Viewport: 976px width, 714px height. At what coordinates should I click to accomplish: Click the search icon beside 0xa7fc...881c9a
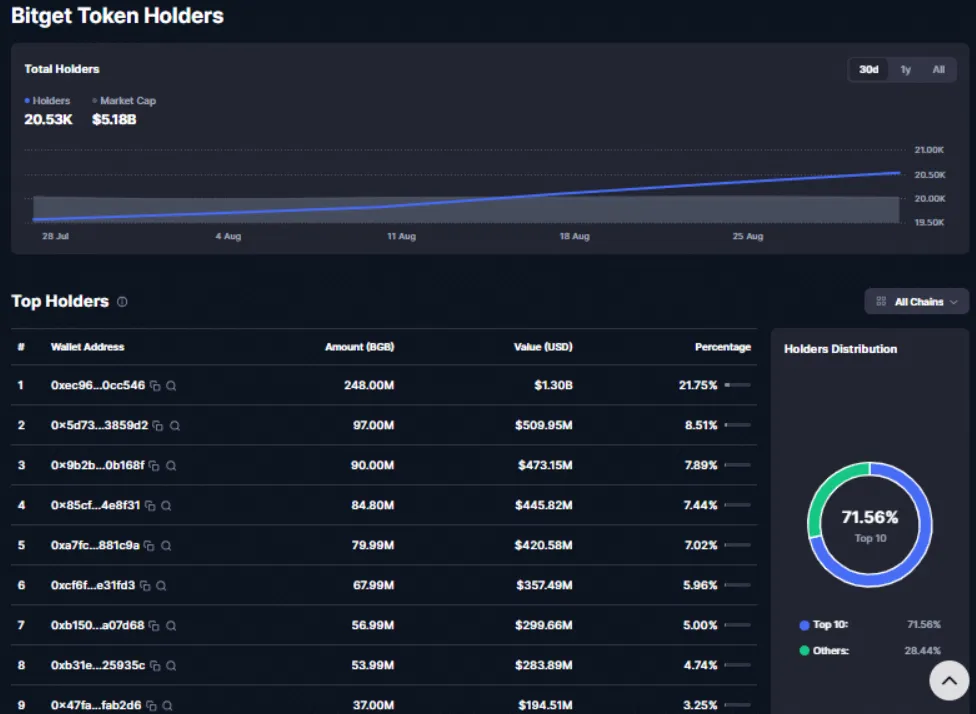click(x=166, y=545)
